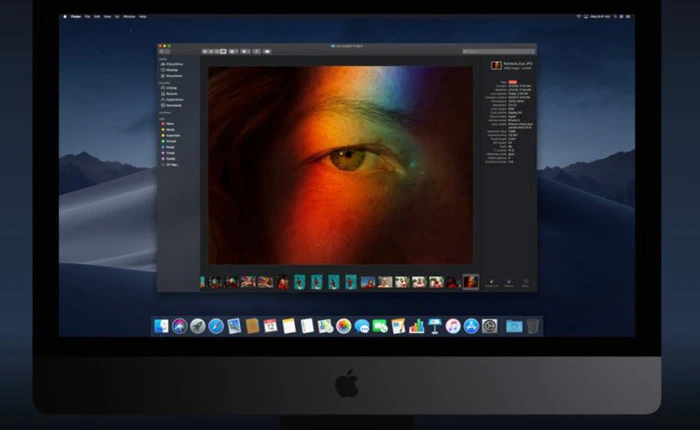Click the Wi-Fi status icon in menu bar

[579, 17]
